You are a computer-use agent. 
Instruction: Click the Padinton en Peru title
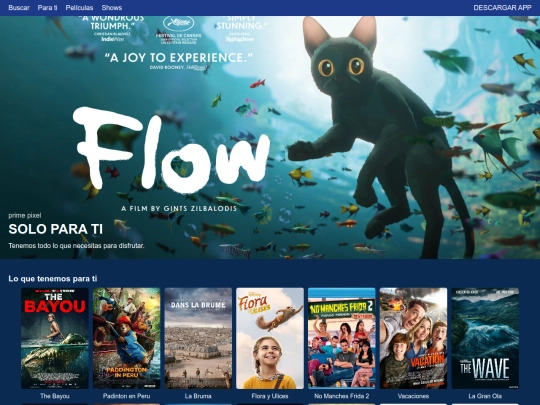126,396
